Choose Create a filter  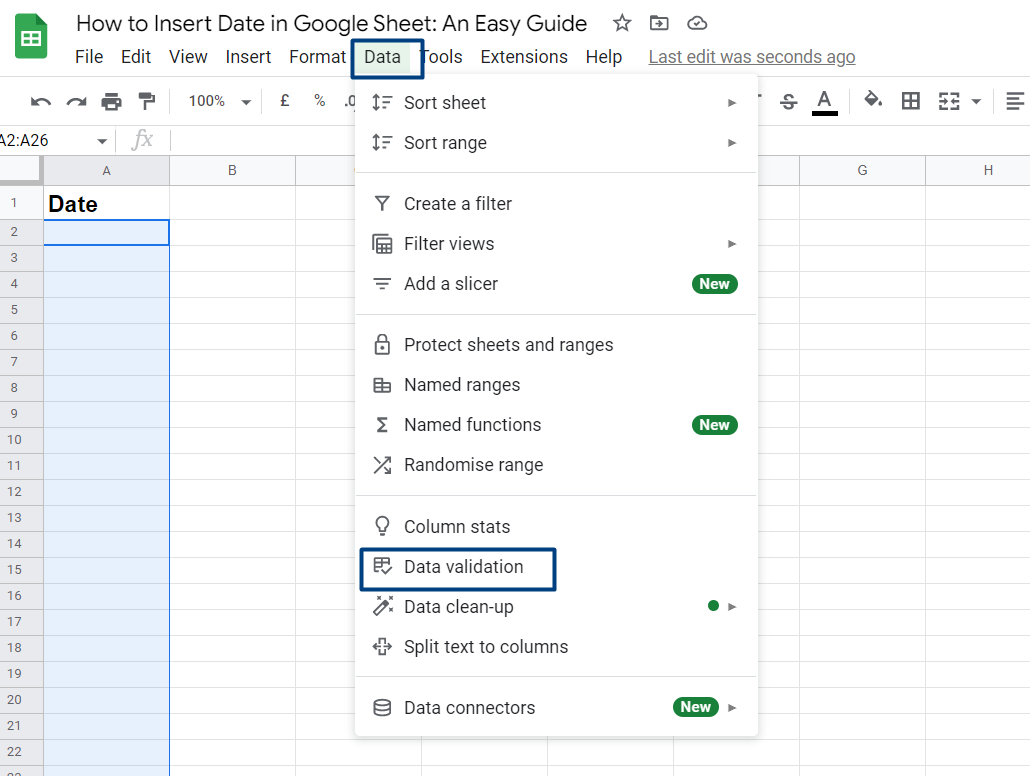pyautogui.click(x=556, y=204)
